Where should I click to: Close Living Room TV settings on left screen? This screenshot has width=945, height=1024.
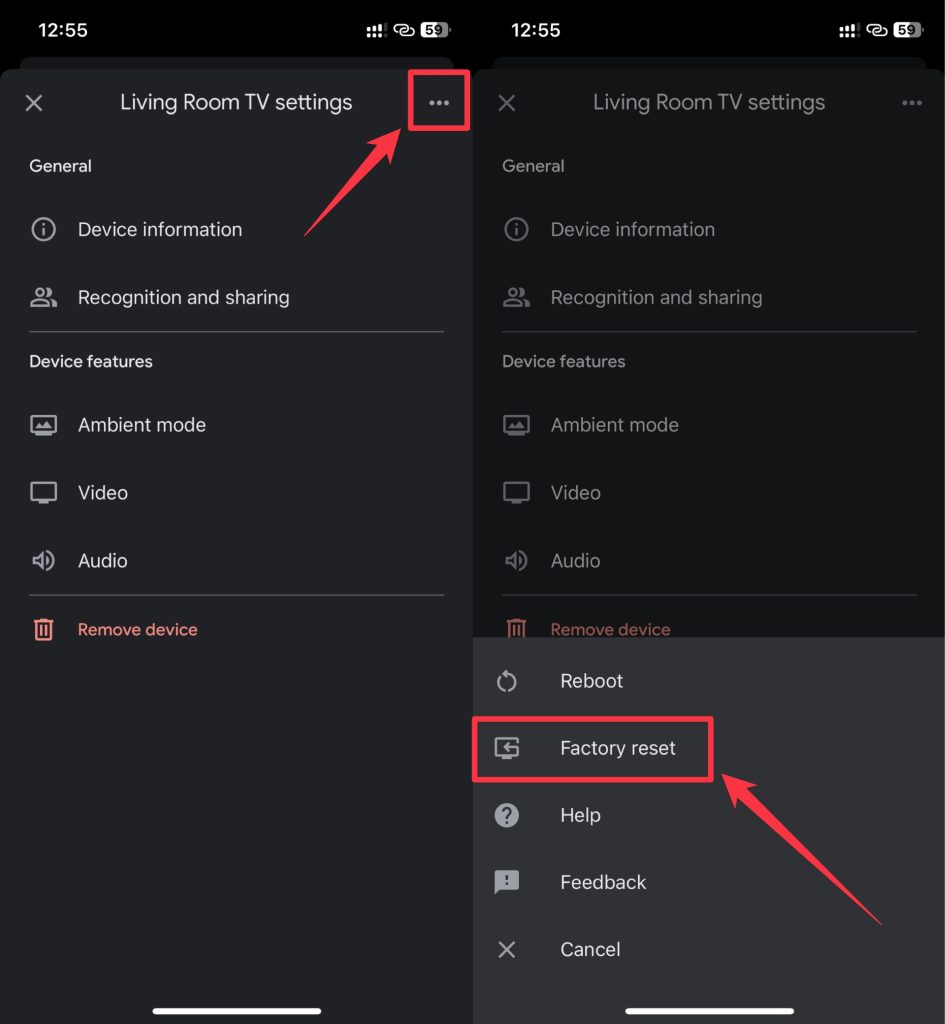coord(34,103)
